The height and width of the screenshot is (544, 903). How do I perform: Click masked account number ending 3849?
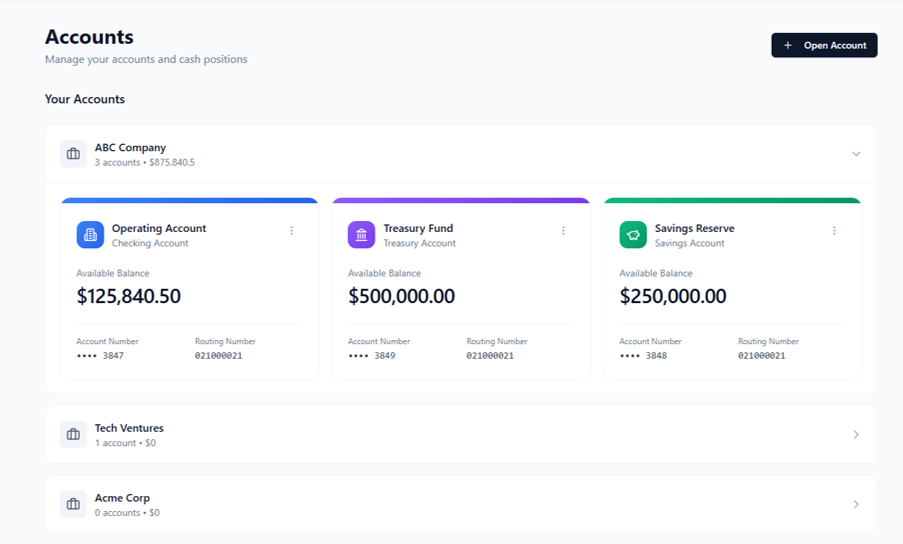371,356
